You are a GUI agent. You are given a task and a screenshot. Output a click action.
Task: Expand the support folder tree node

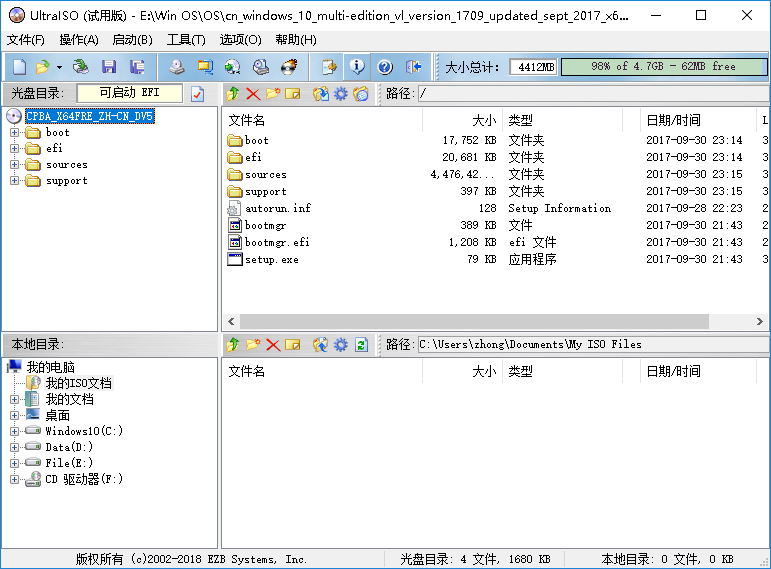(14, 180)
